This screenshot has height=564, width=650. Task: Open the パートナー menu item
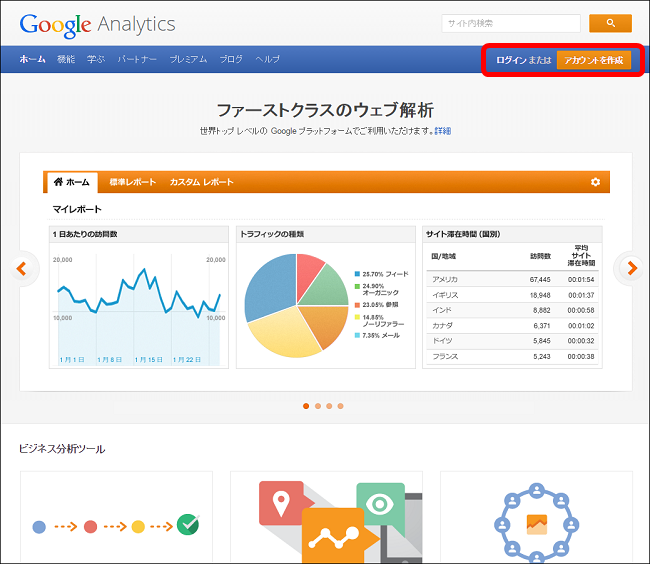pyautogui.click(x=137, y=59)
